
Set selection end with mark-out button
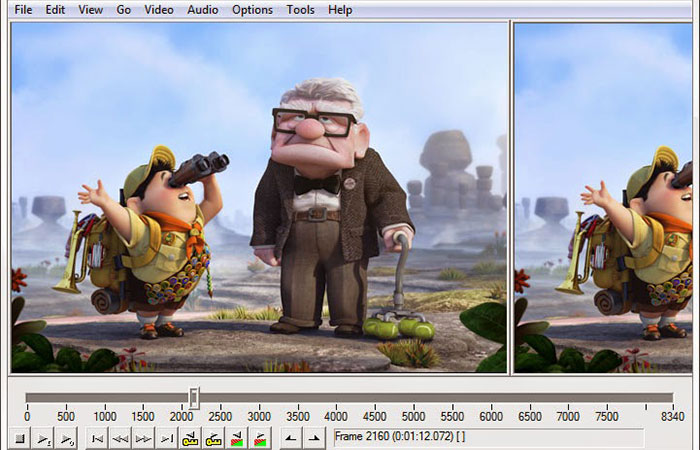coord(314,438)
